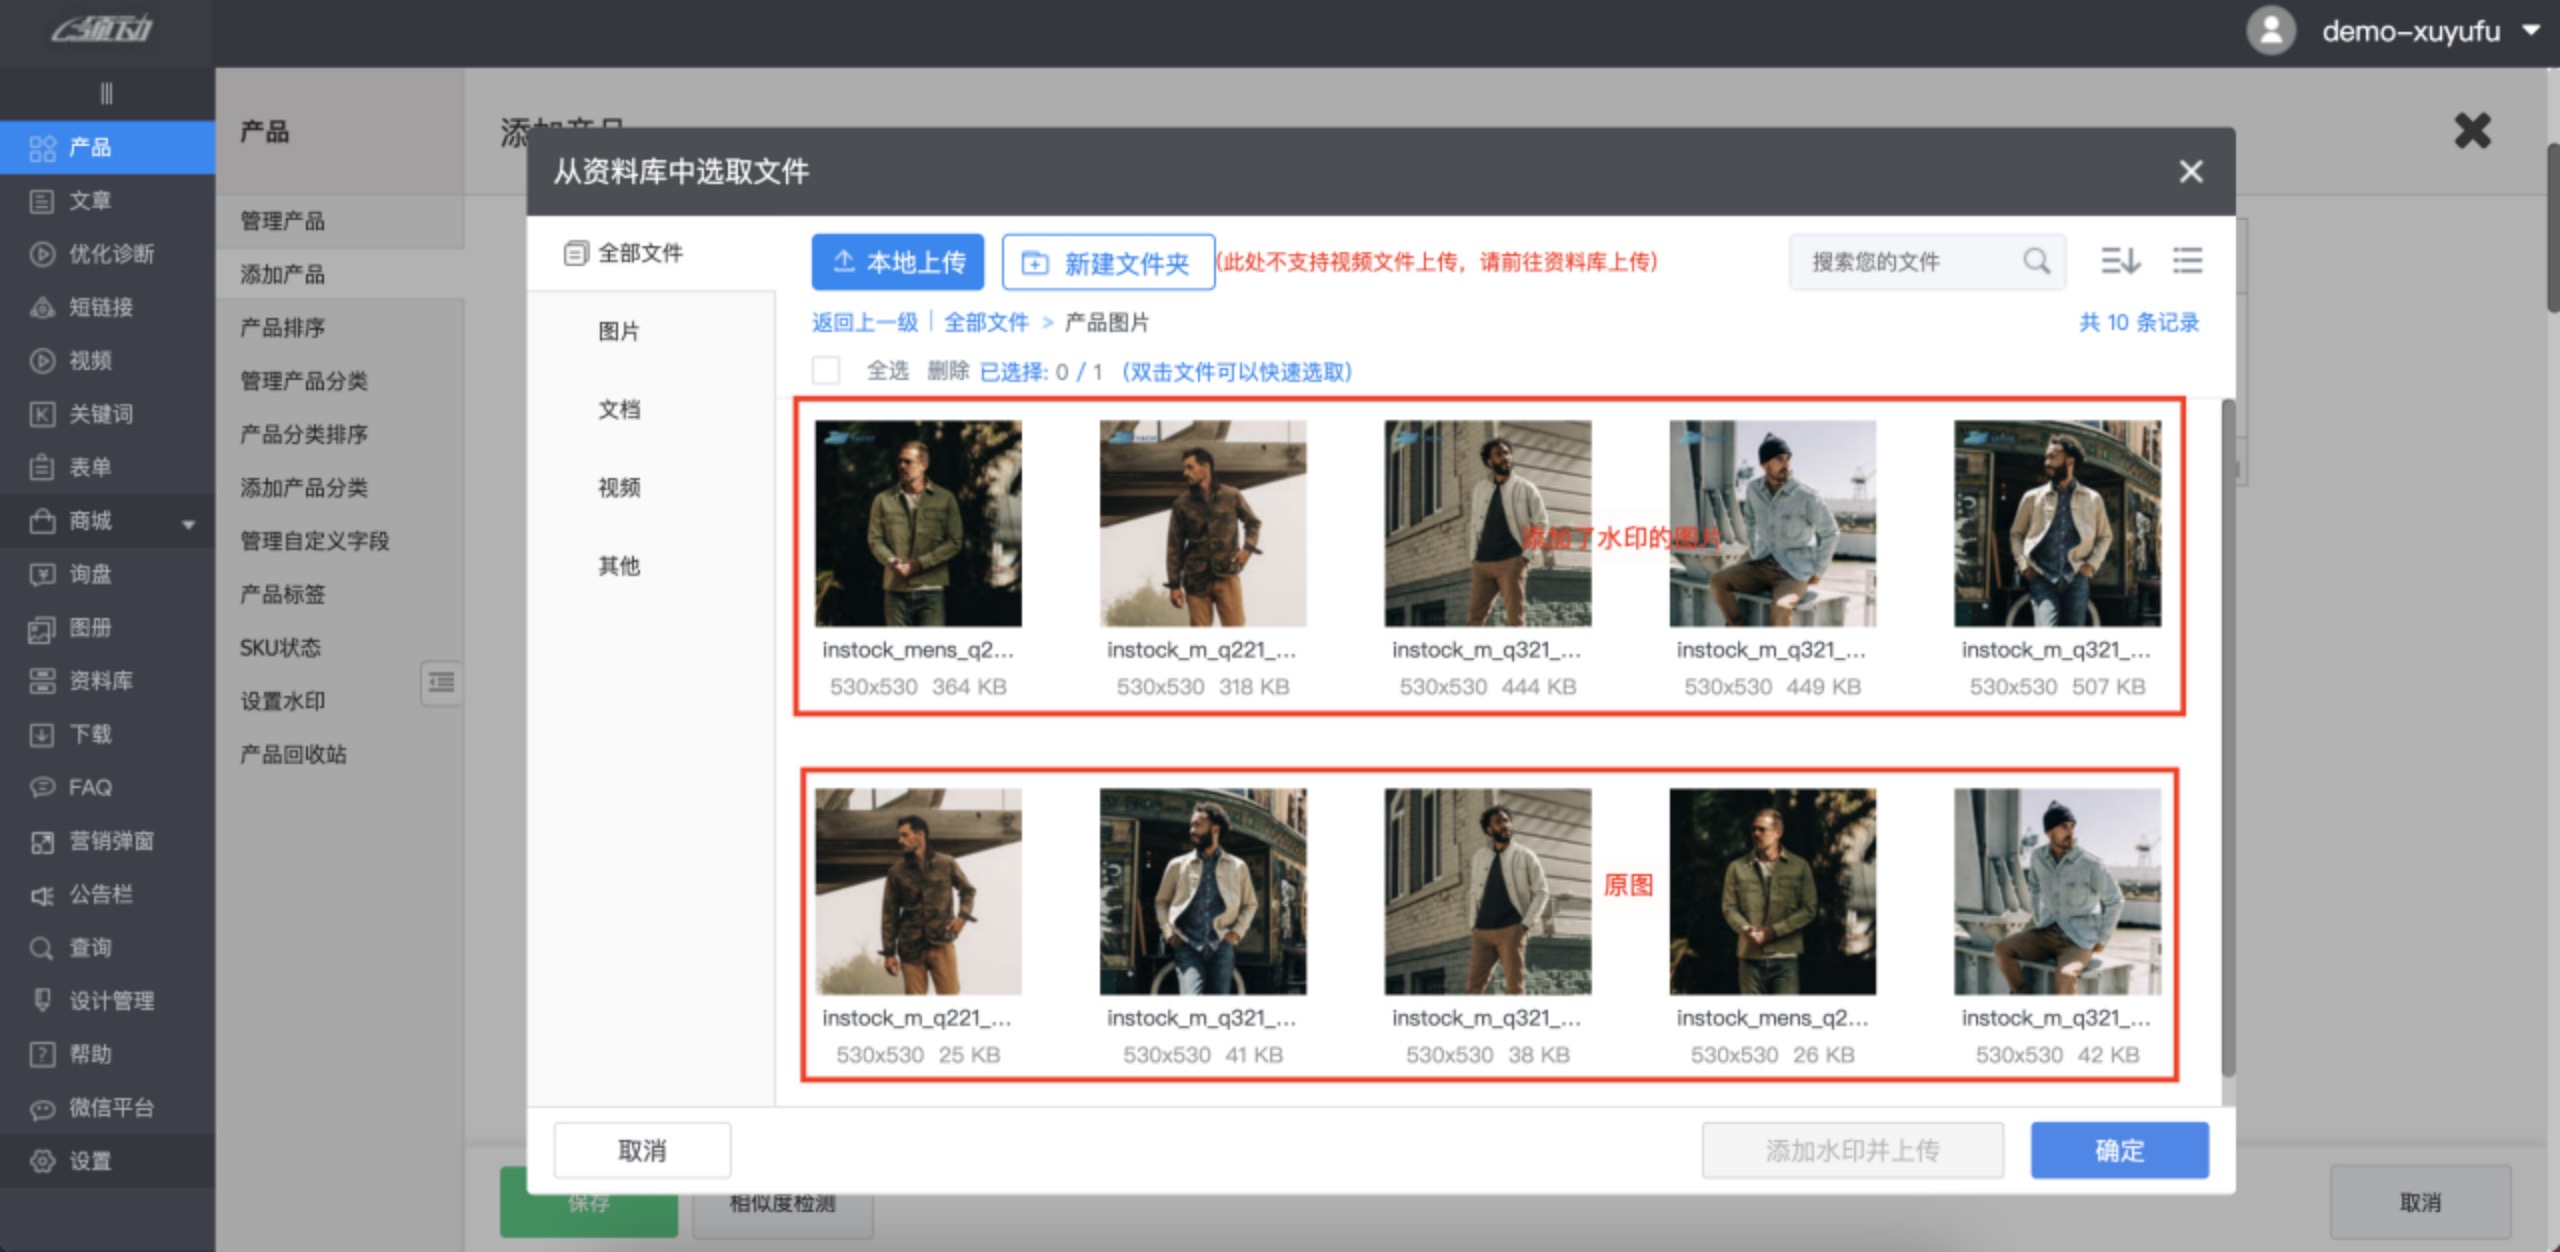Select the 364 KB instock_mens thumbnail
This screenshot has height=1252, width=2560.
pos(918,523)
